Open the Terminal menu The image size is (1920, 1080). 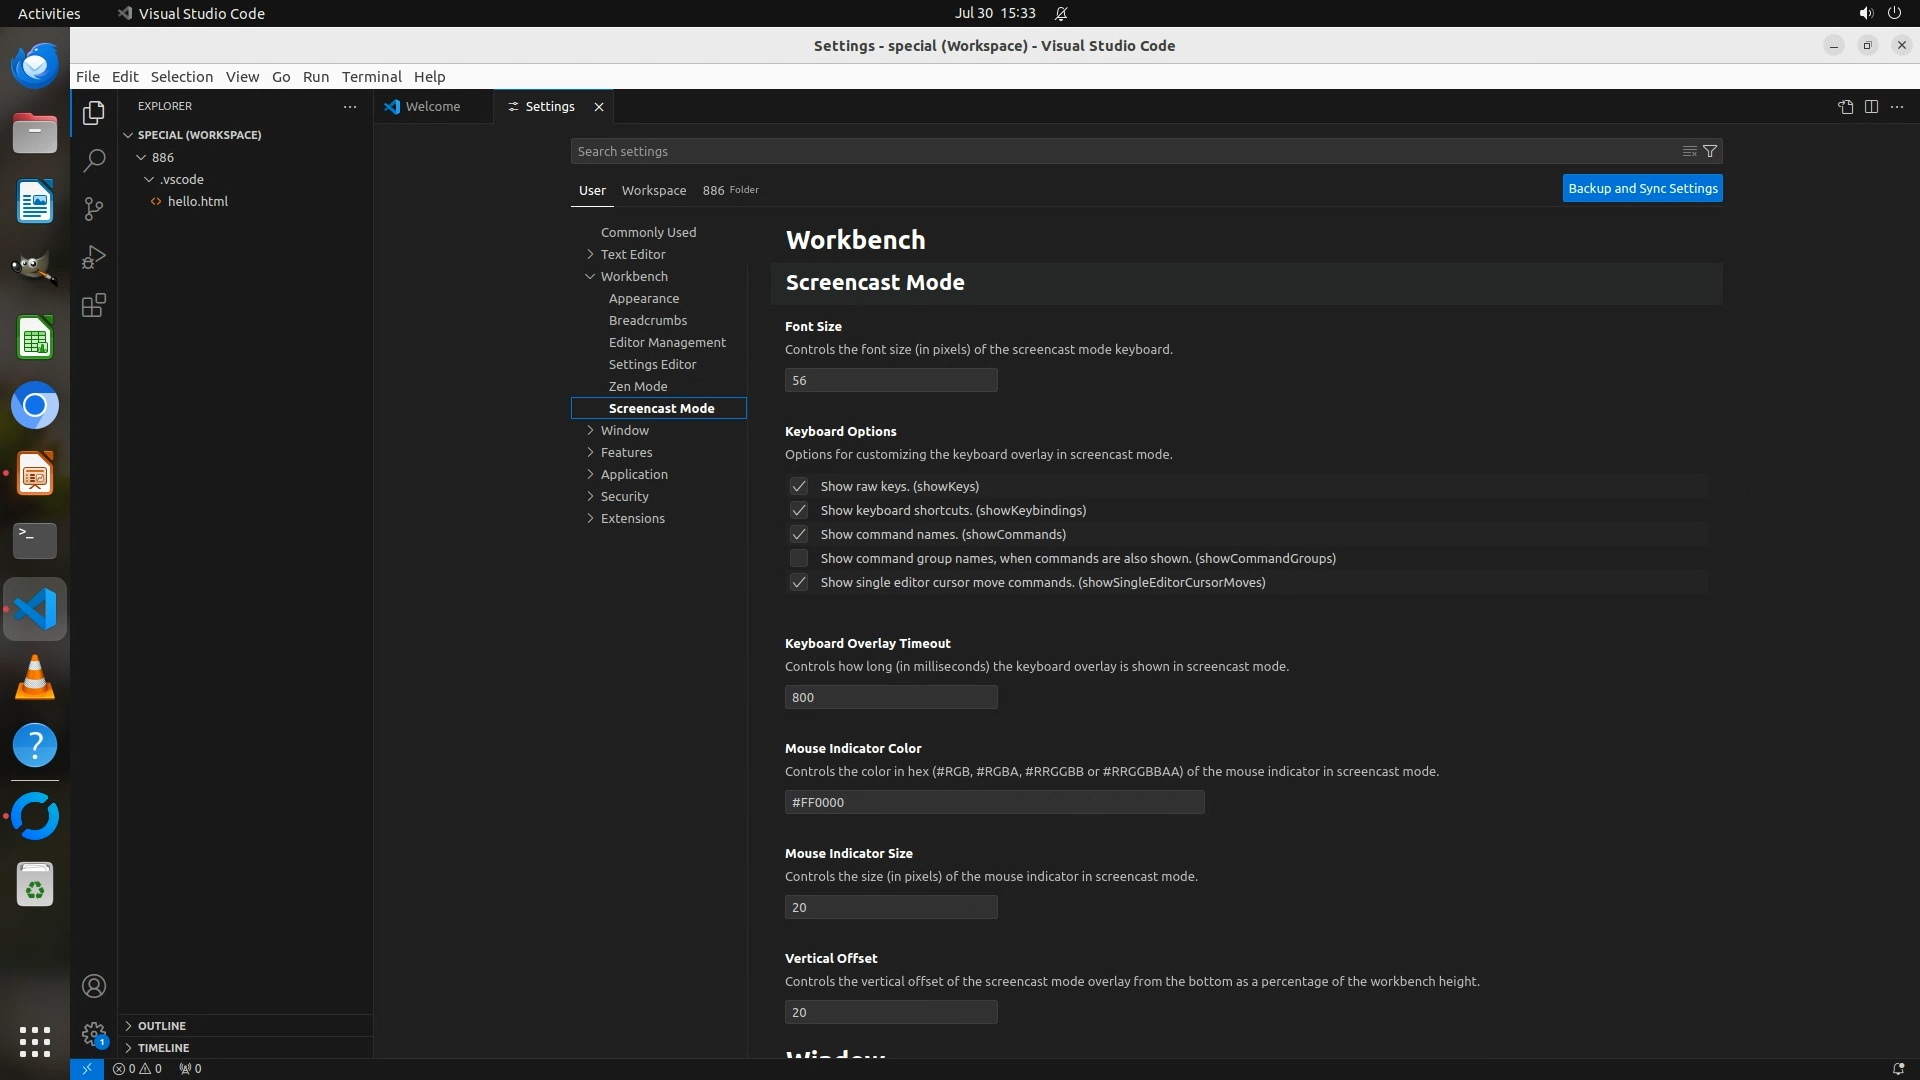click(x=371, y=77)
